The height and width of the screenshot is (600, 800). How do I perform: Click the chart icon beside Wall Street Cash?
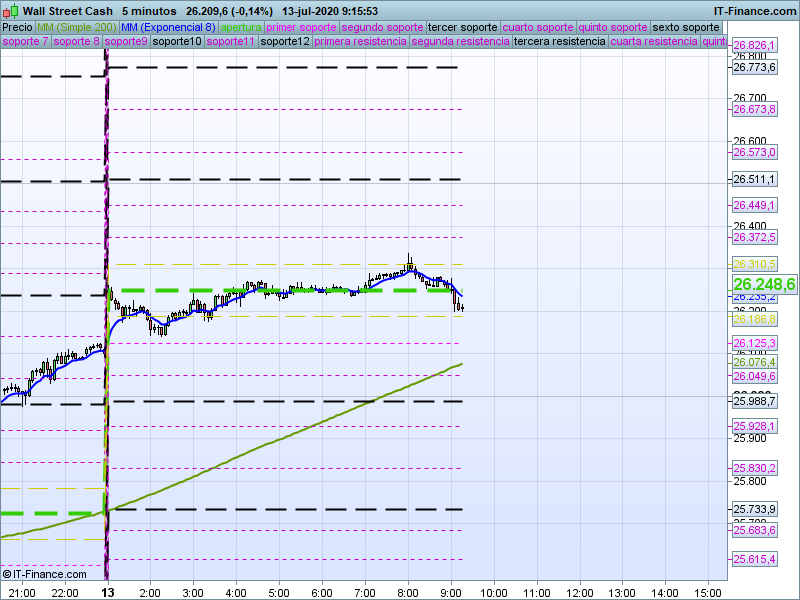[x=10, y=11]
